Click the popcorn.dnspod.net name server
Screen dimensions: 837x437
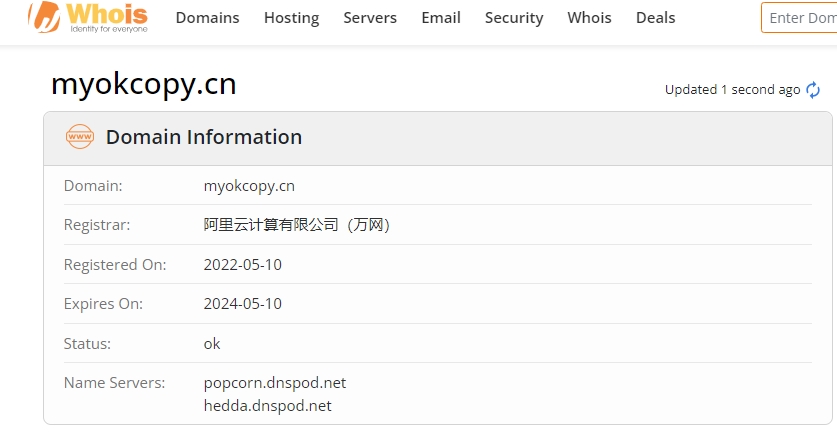click(275, 383)
